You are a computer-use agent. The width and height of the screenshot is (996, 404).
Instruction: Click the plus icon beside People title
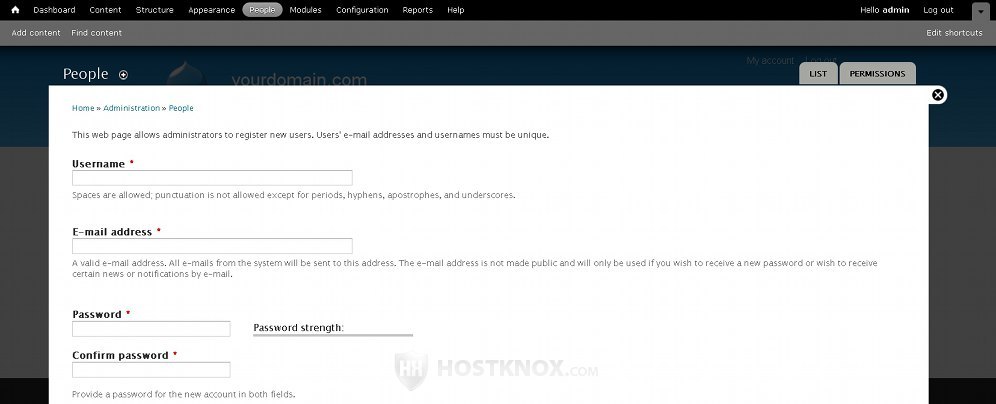[x=123, y=75]
